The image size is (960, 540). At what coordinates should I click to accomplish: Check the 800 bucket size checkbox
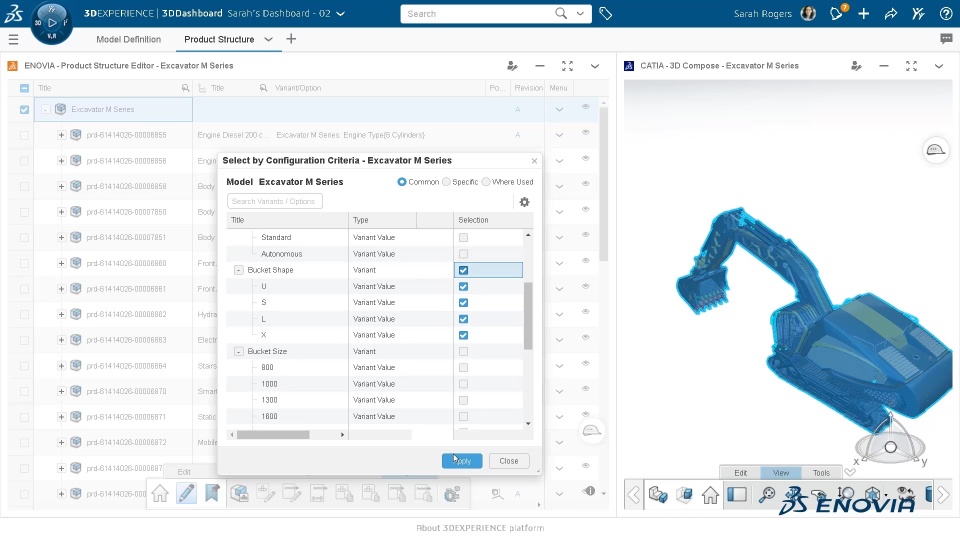point(463,367)
